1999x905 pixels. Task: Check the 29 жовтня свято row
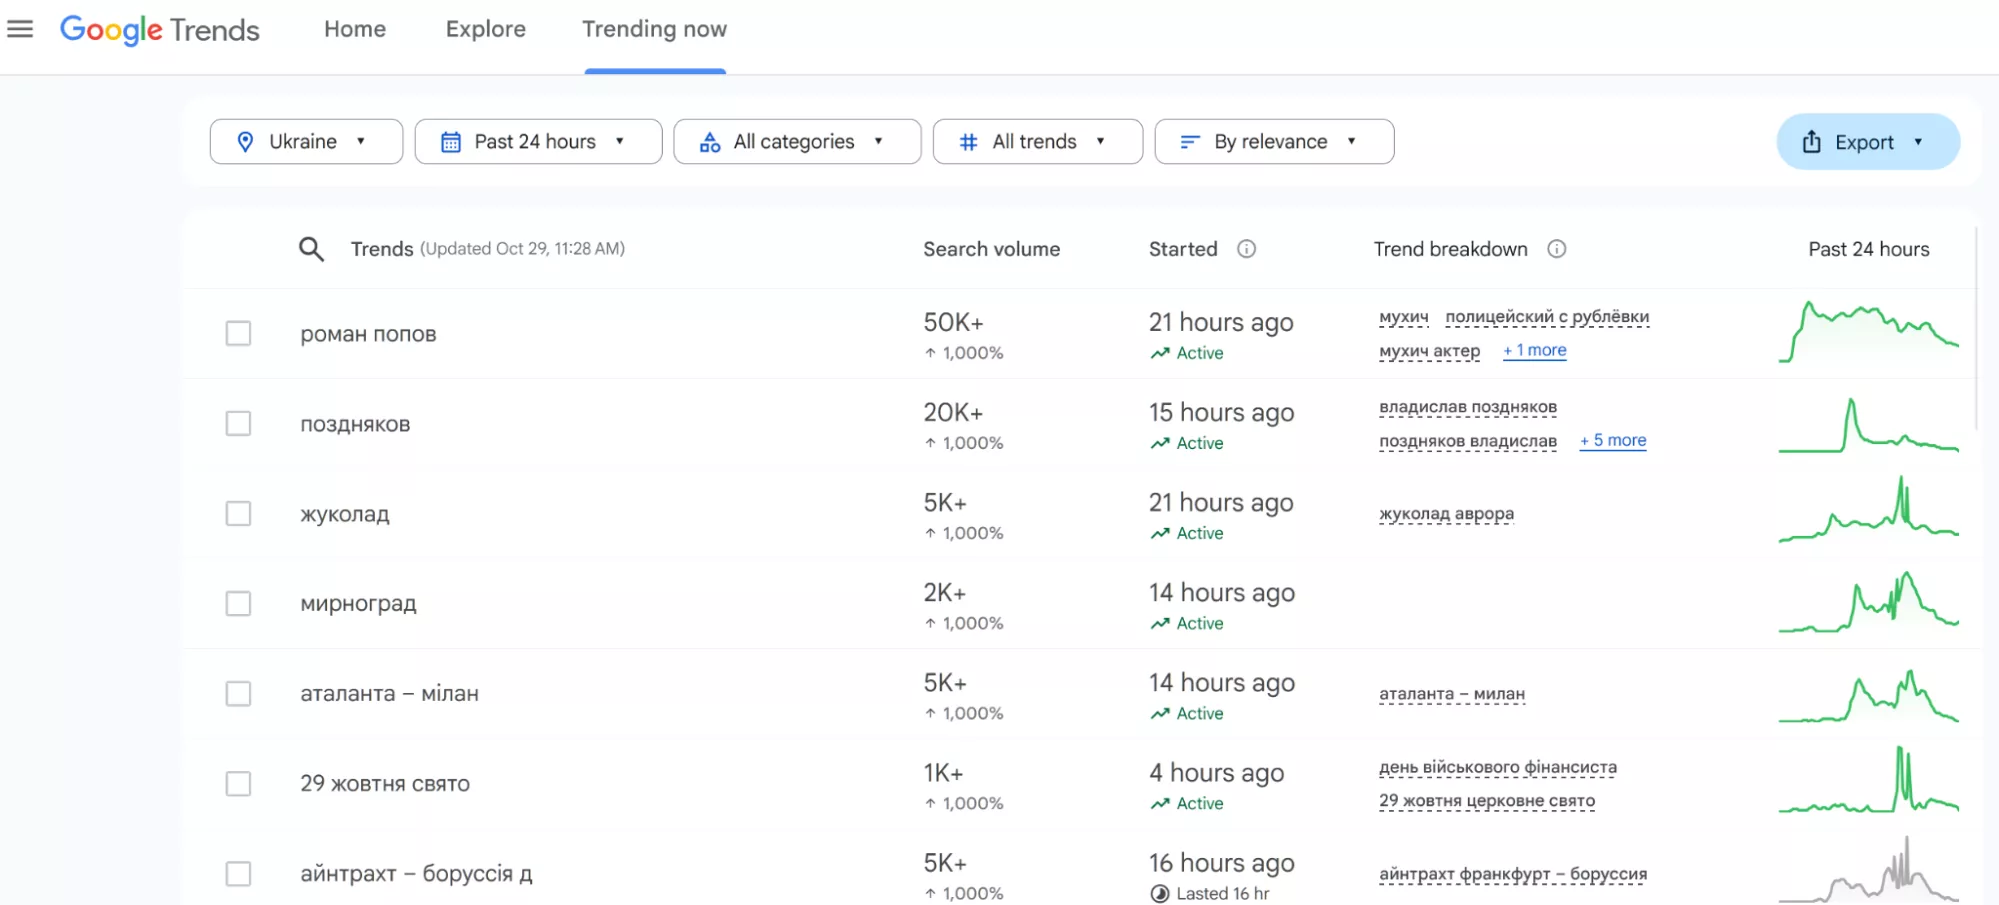238,783
